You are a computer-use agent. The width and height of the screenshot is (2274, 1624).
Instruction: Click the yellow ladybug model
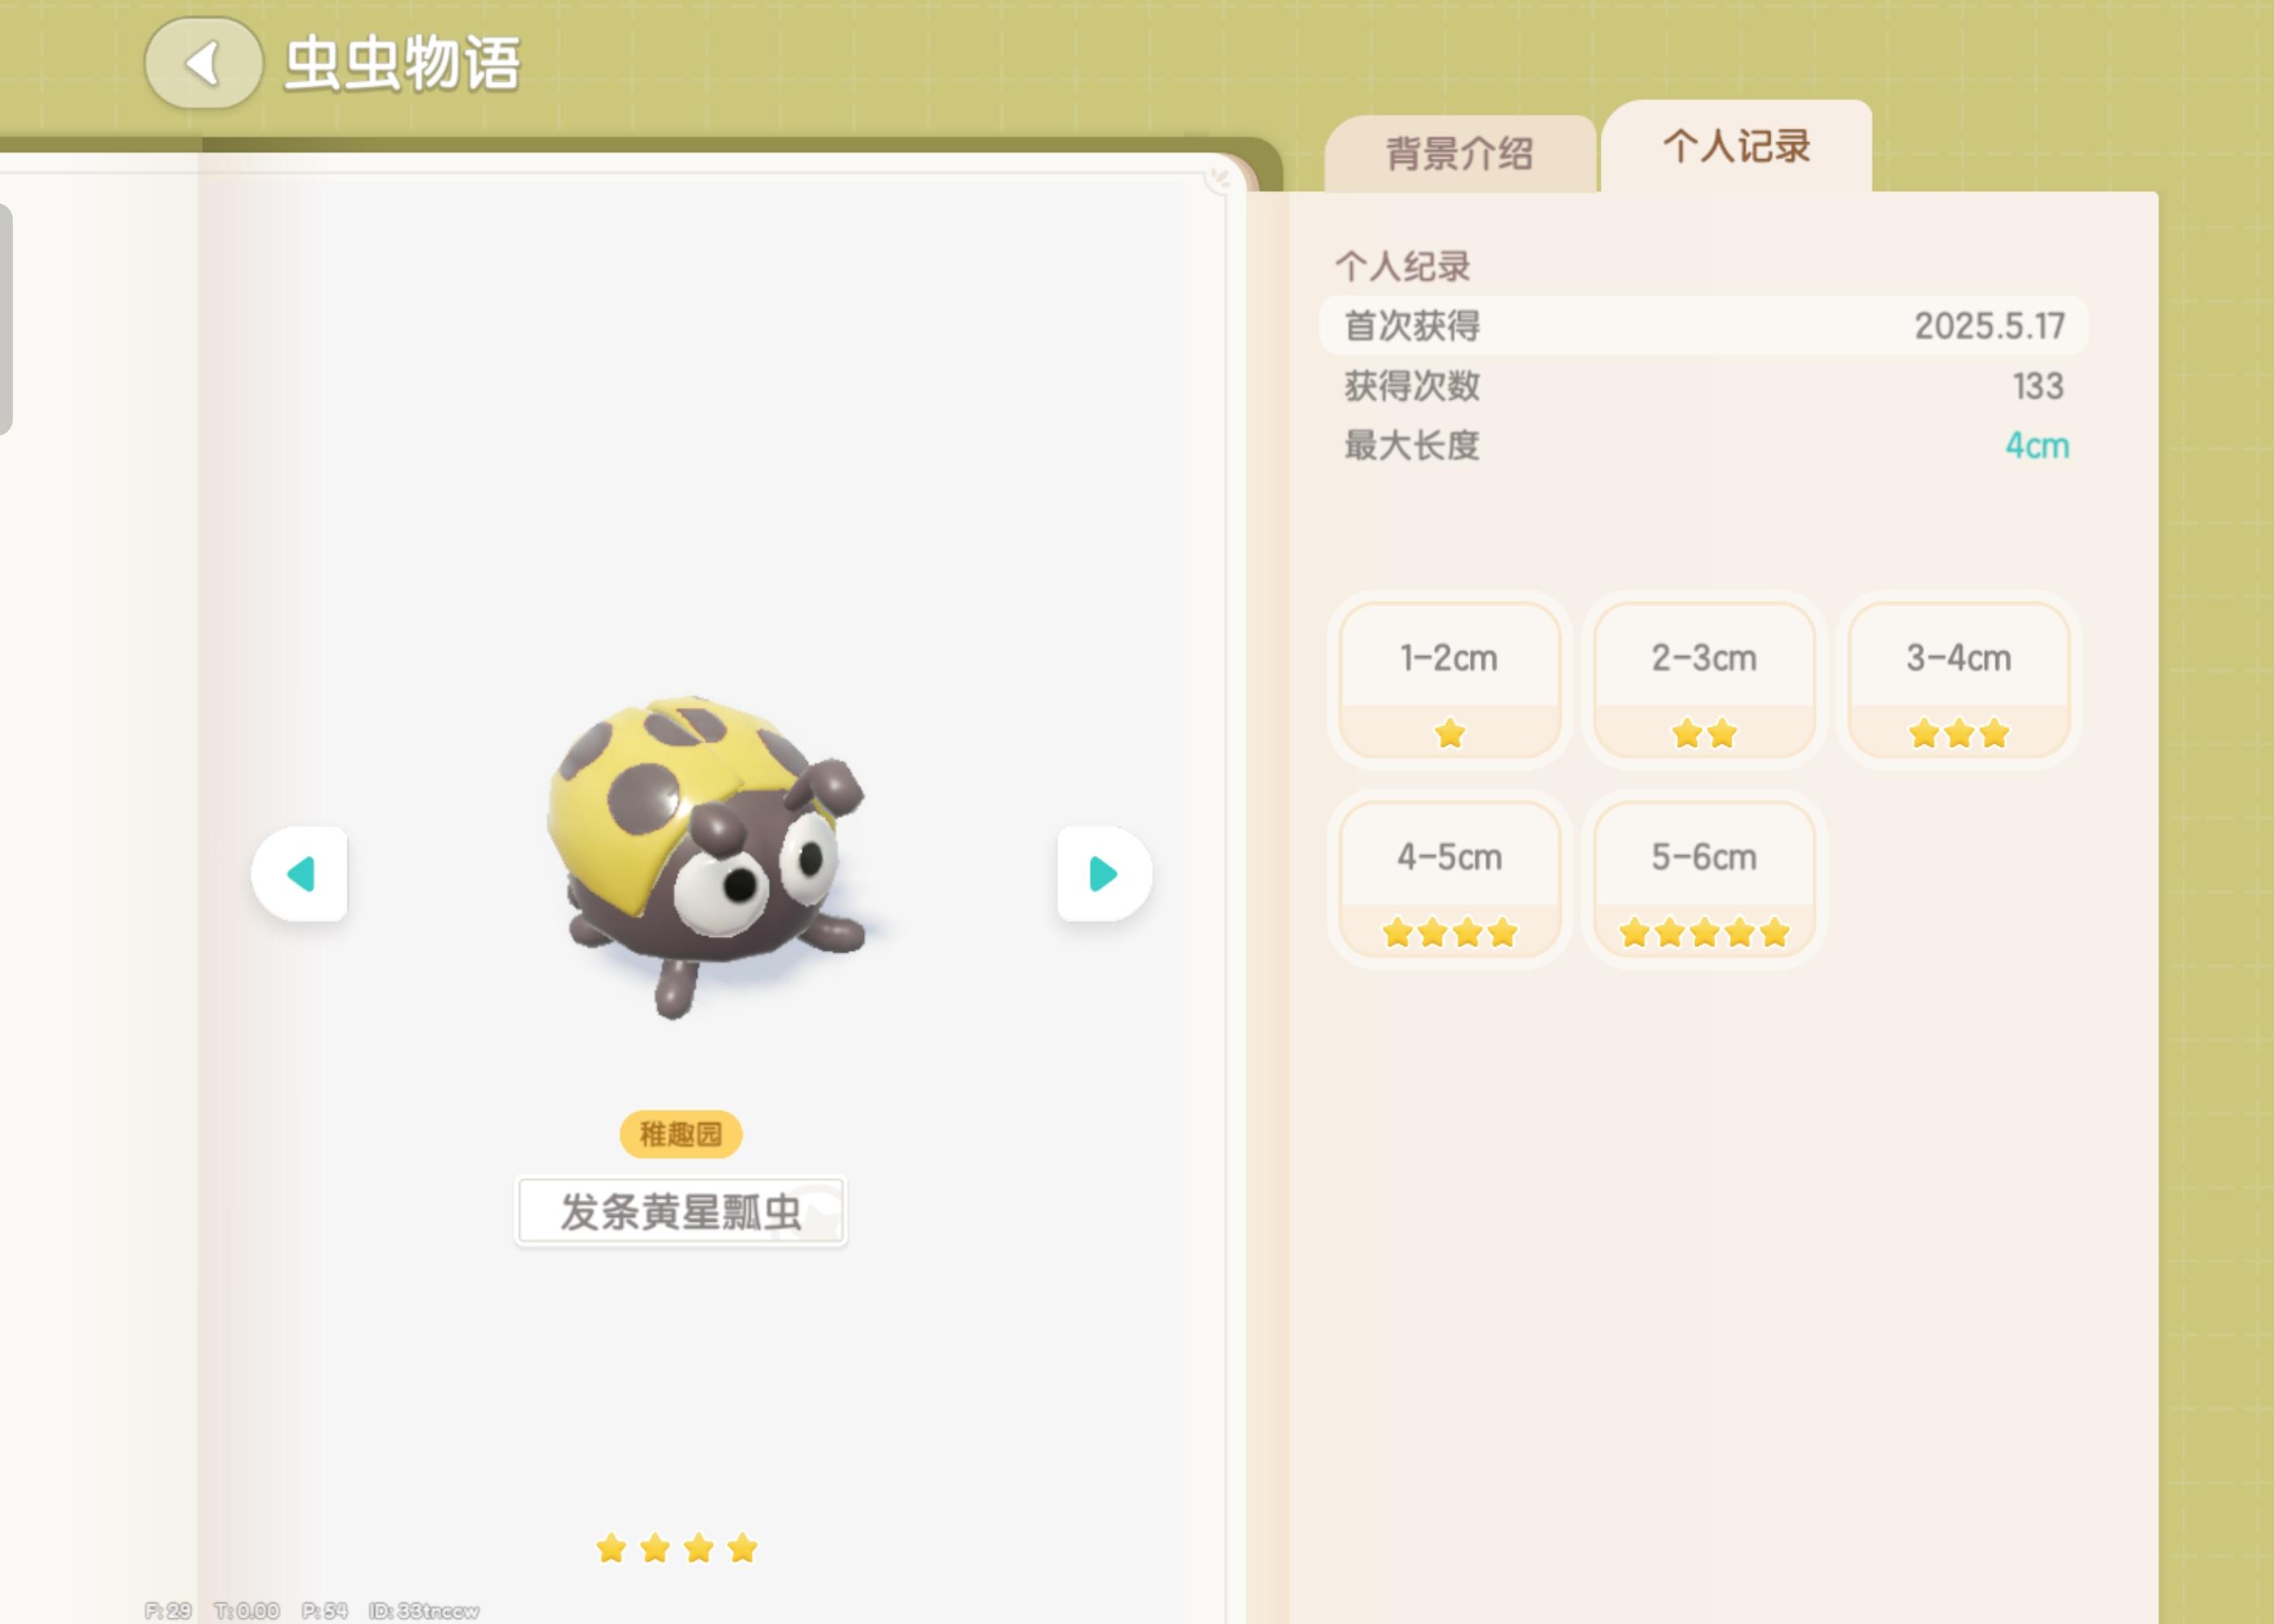click(709, 855)
